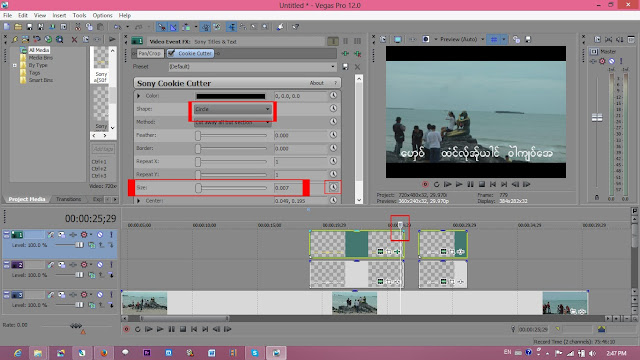Open the Method dropdown list

tap(232, 122)
